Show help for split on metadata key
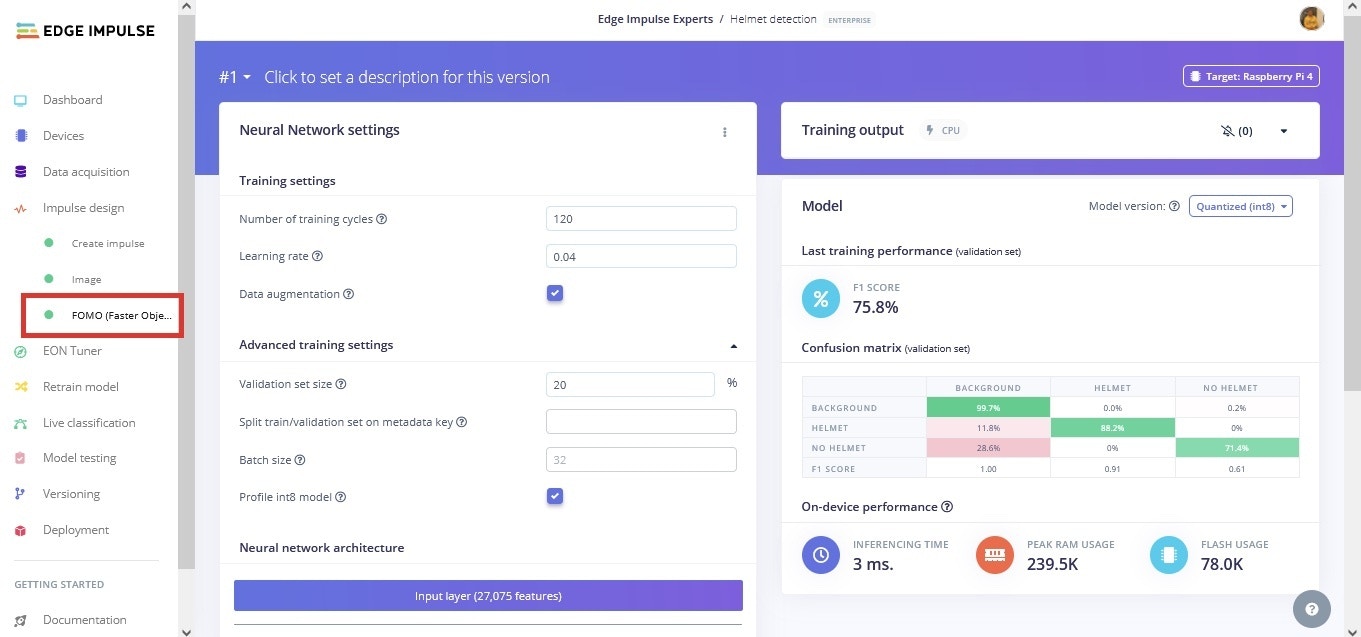 coord(461,422)
